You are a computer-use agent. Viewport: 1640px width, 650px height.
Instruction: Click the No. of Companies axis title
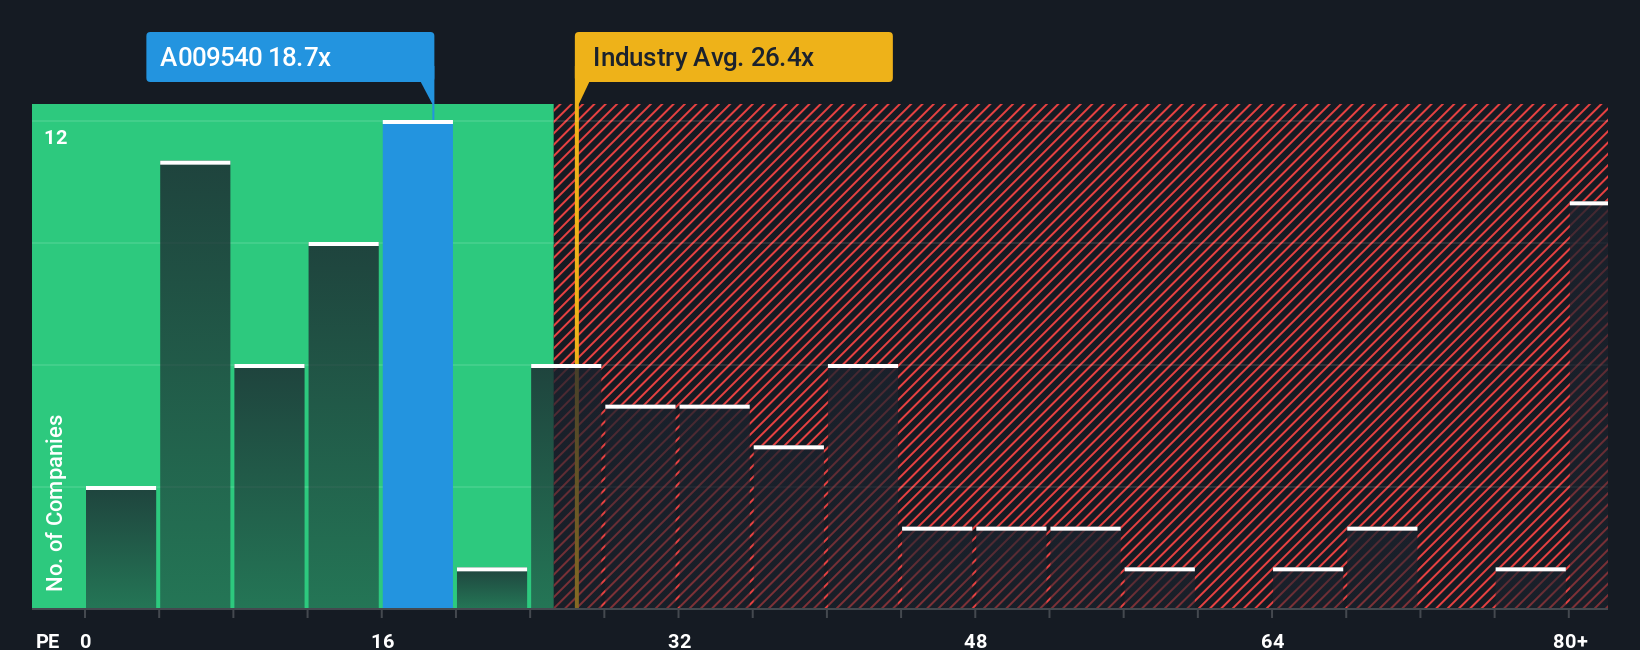click(x=55, y=502)
